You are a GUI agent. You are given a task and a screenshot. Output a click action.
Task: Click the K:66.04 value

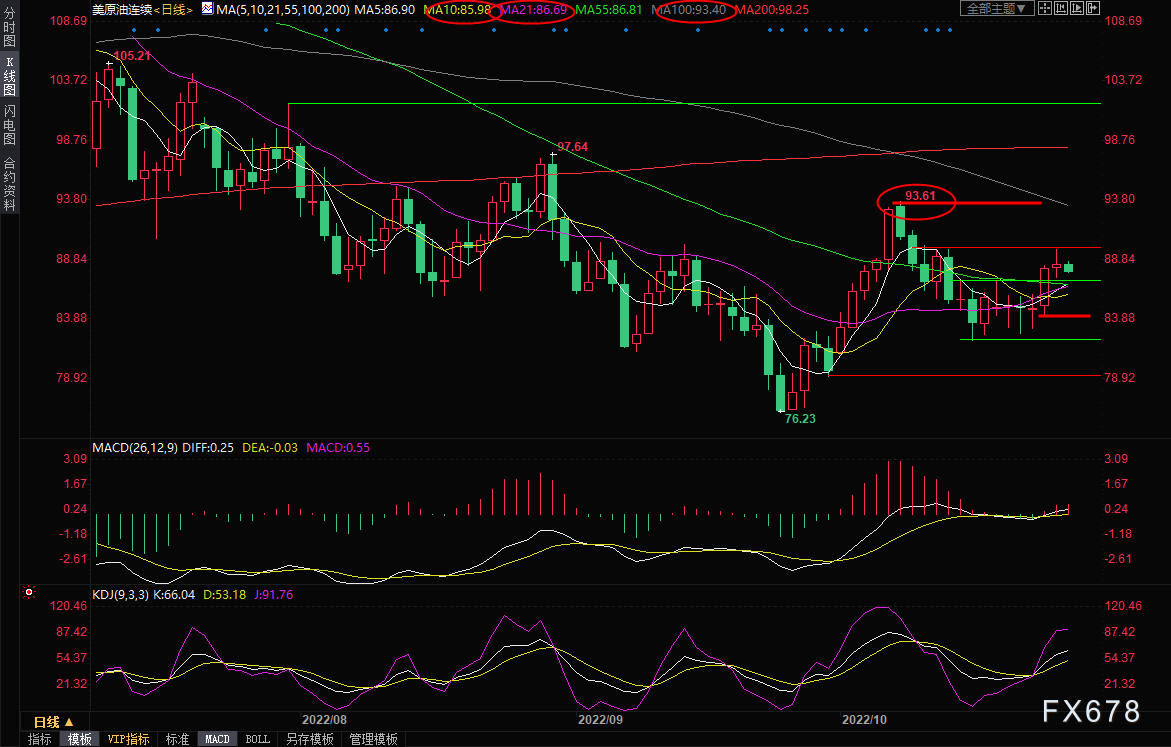tap(174, 595)
